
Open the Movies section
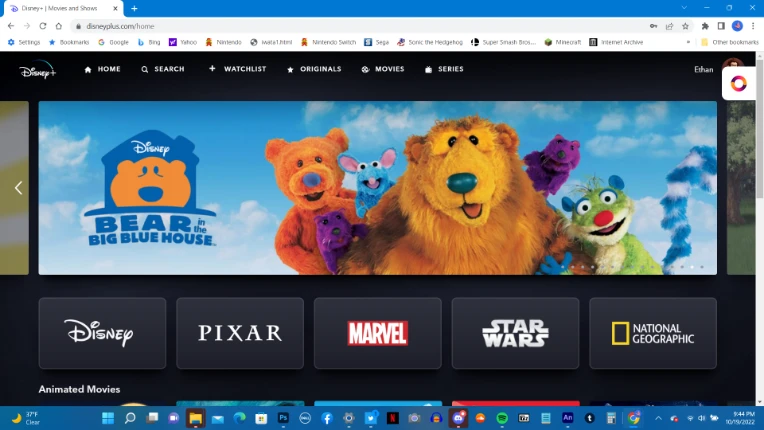click(x=383, y=69)
